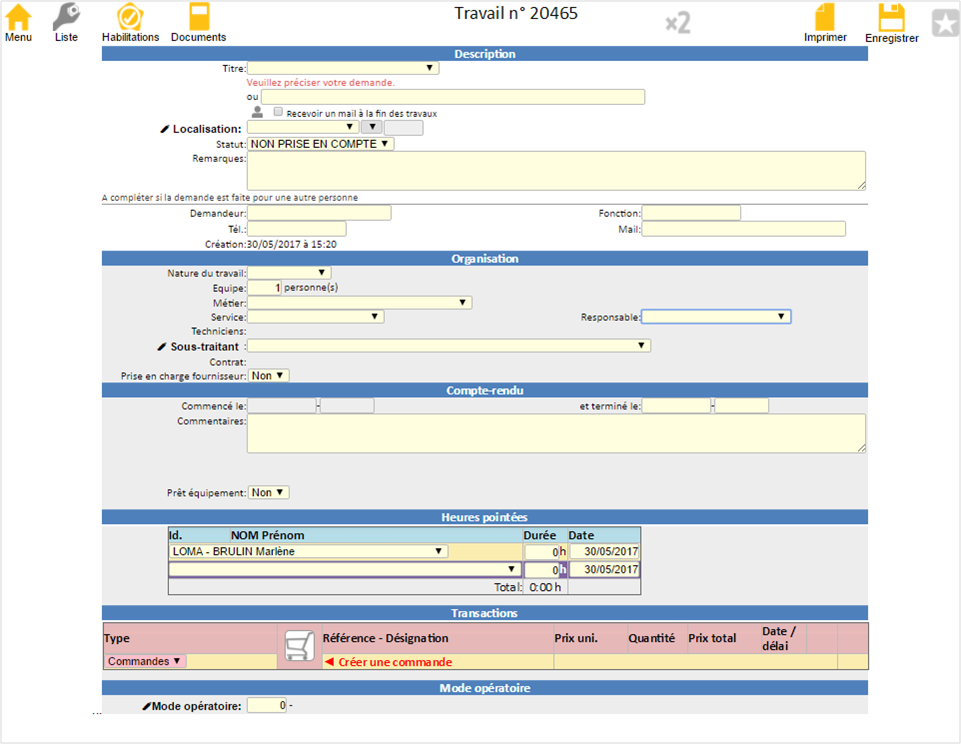Save with the Enregistrer floppy icon
Image resolution: width=961 pixels, height=744 pixels.
point(892,18)
